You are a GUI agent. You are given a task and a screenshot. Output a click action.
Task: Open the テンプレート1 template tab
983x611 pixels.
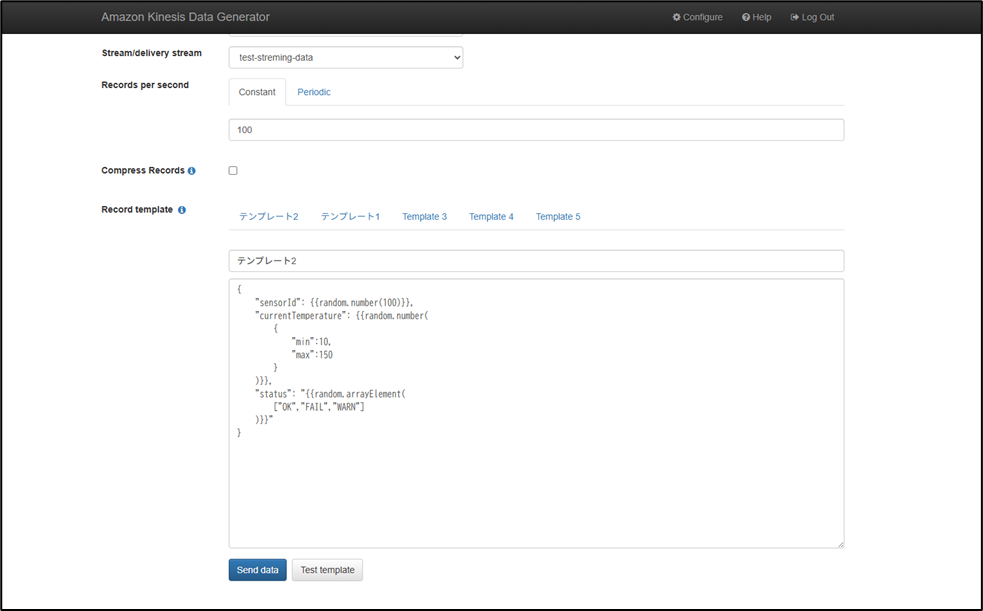pos(350,216)
